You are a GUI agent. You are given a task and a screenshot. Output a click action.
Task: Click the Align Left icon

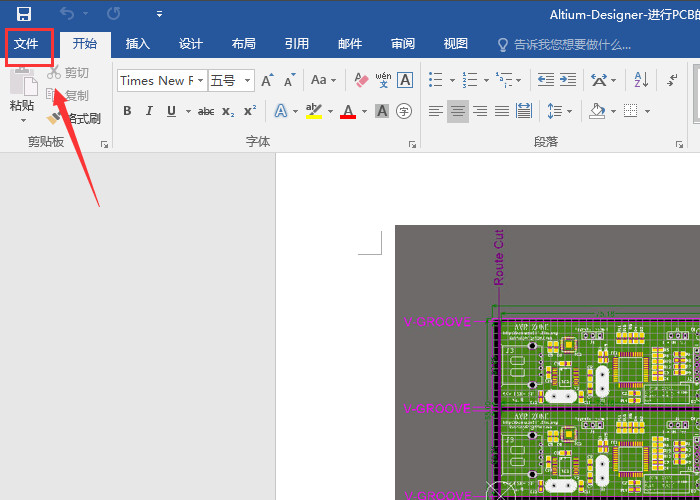(436, 111)
